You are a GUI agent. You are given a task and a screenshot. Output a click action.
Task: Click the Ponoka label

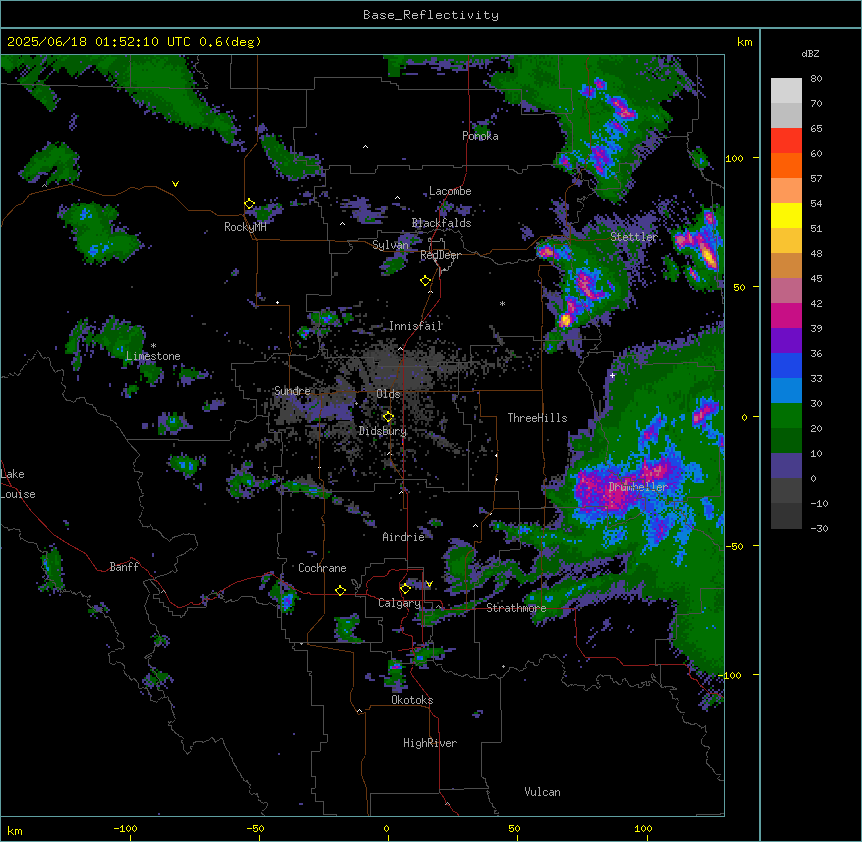(x=480, y=136)
